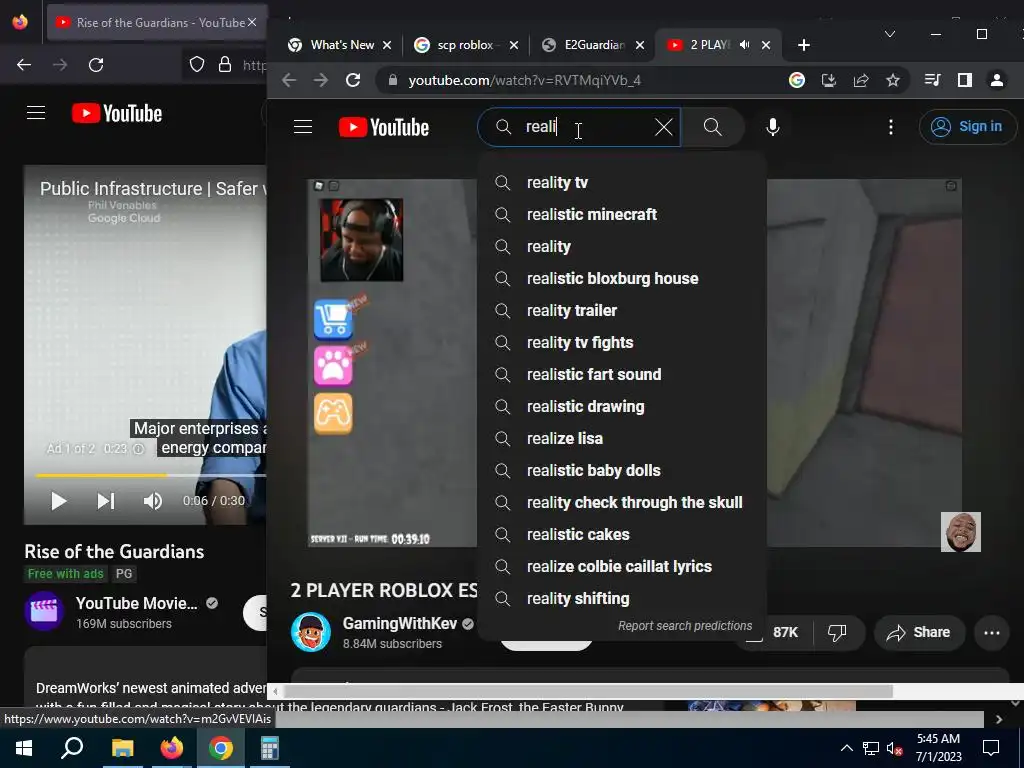The width and height of the screenshot is (1024, 768).
Task: Reload the Firefox page
Action: coord(96,65)
